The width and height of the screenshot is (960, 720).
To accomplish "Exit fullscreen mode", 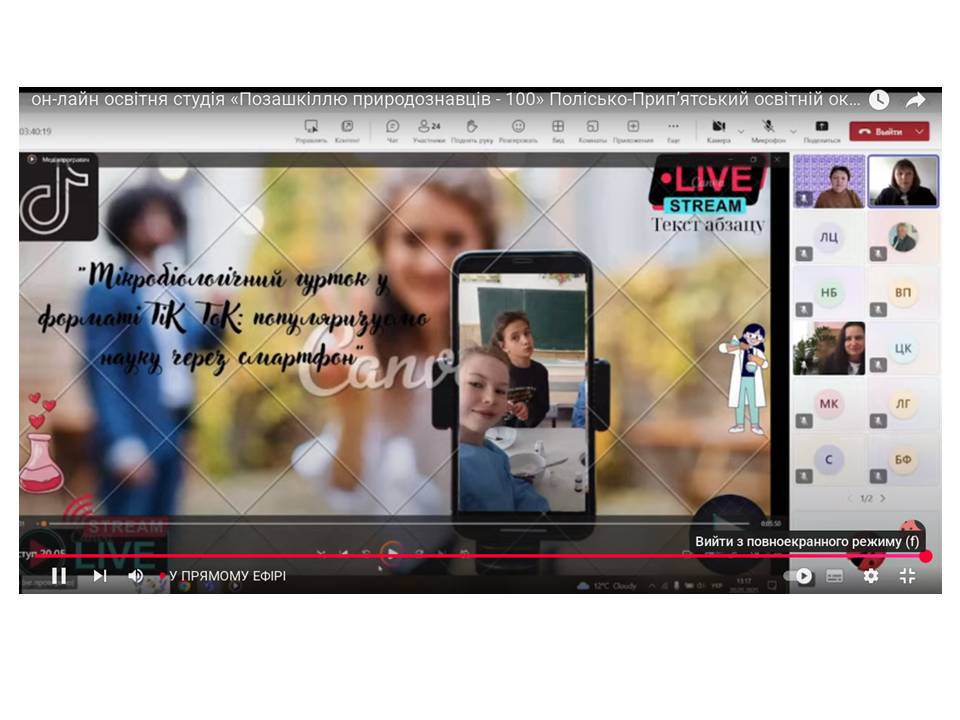I will [x=908, y=576].
